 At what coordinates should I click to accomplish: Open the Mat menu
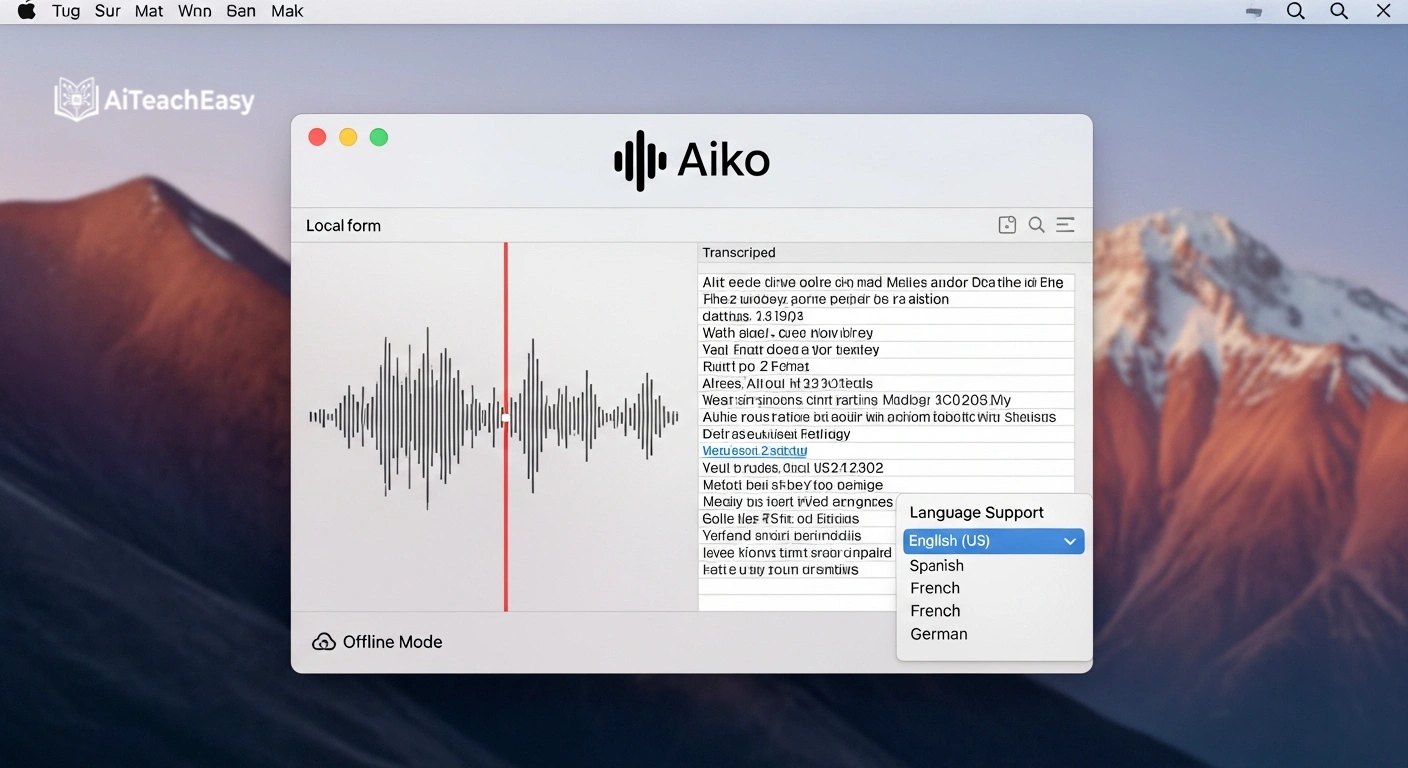pyautogui.click(x=149, y=11)
